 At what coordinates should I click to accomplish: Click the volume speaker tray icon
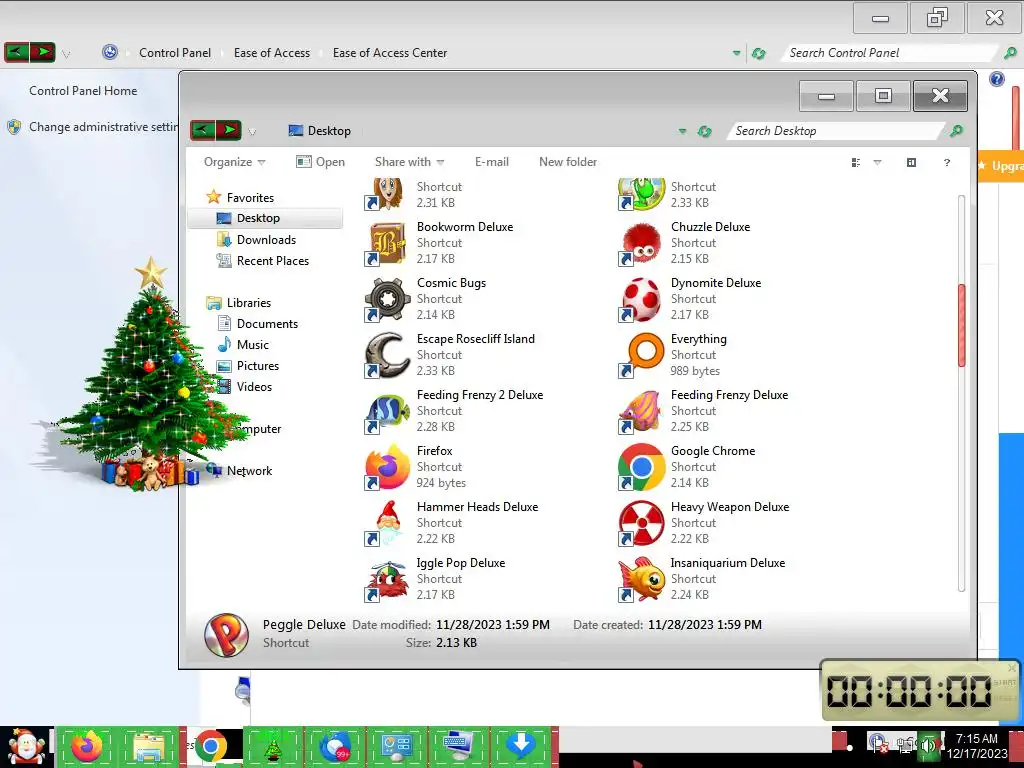tap(928, 744)
